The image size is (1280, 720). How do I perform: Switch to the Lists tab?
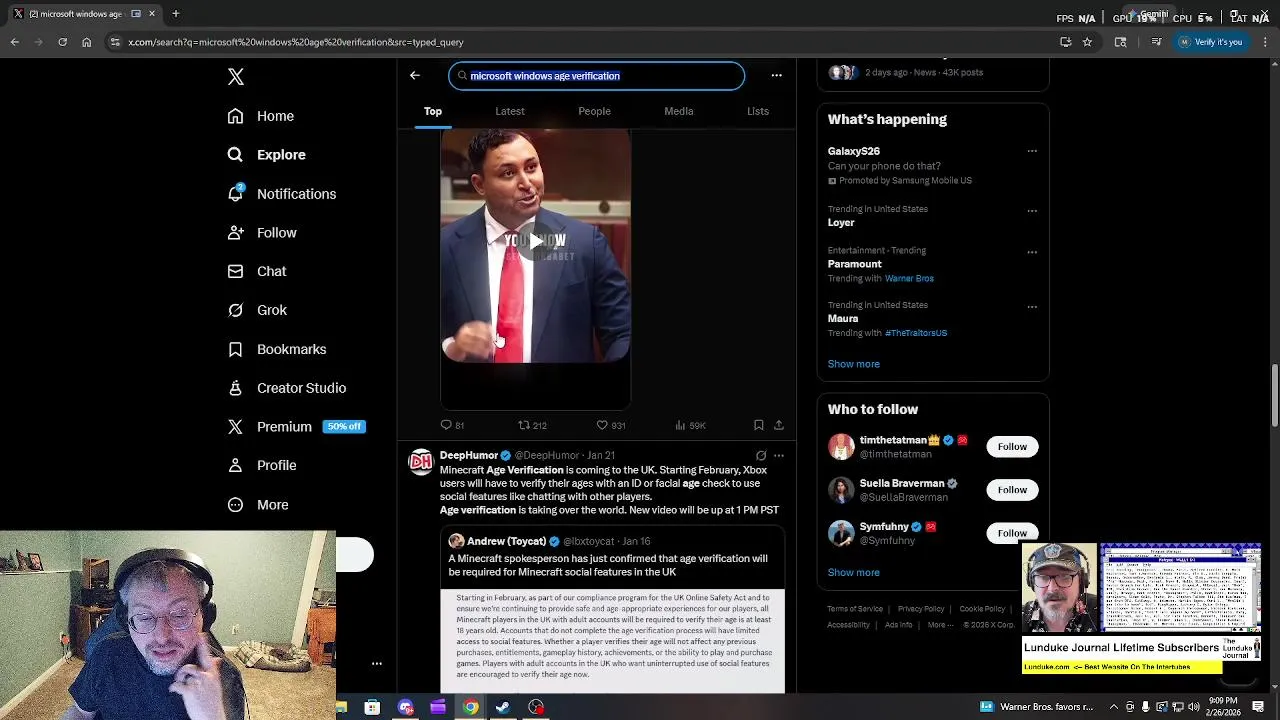pyautogui.click(x=758, y=111)
